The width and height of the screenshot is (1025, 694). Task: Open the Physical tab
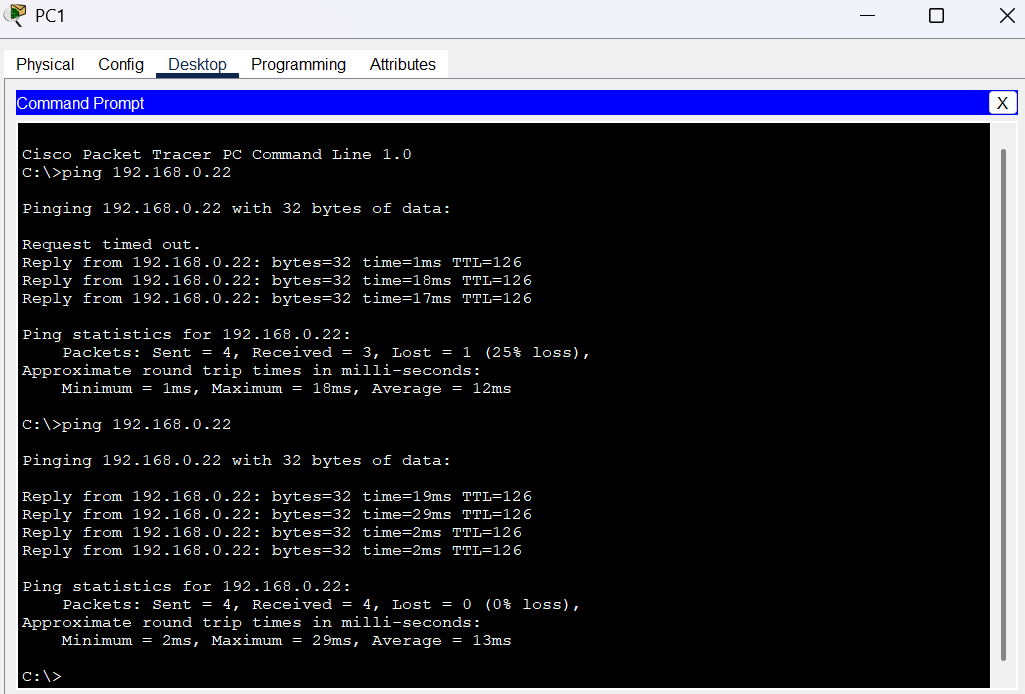tap(45, 64)
